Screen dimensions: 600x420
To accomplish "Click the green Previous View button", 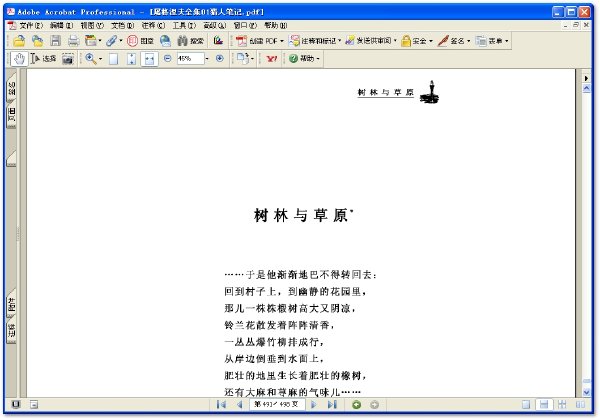I will pyautogui.click(x=356, y=404).
